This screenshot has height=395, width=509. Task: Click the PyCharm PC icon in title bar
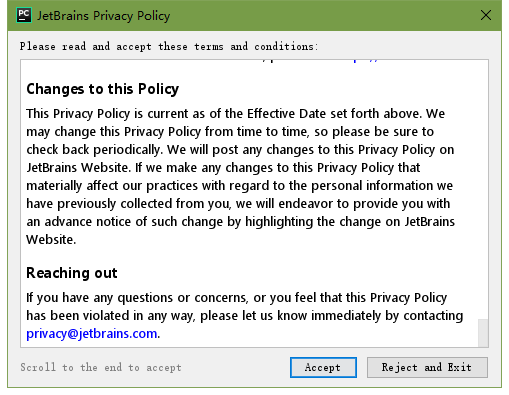pyautogui.click(x=24, y=15)
